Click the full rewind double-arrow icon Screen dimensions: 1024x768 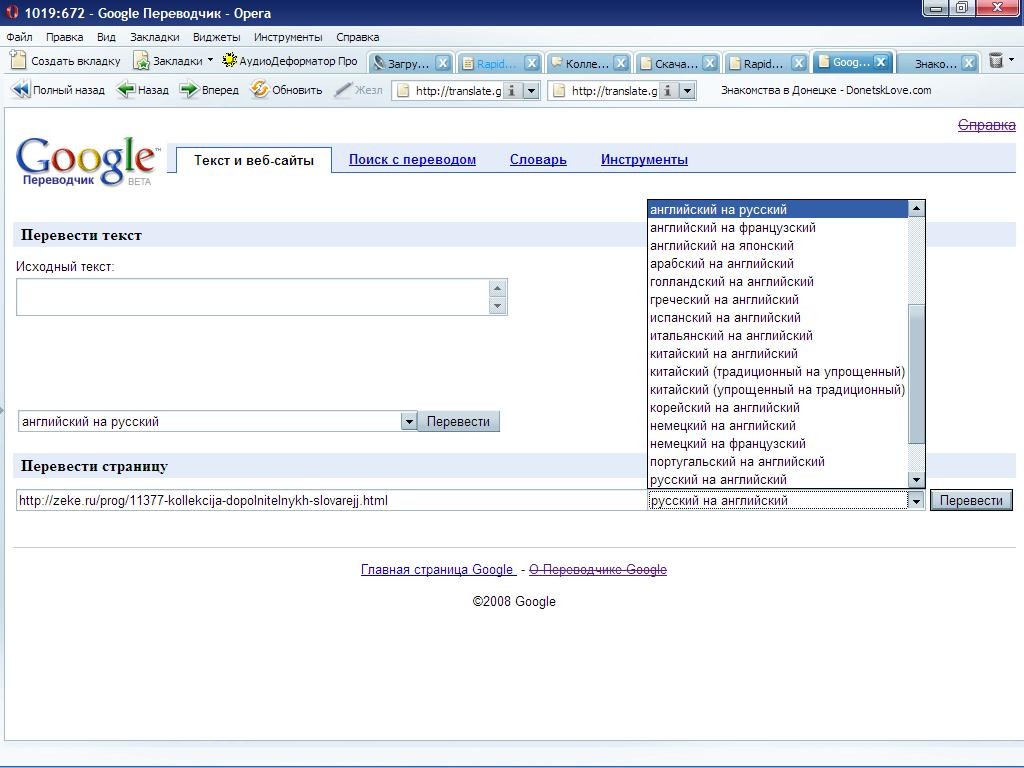pos(20,90)
